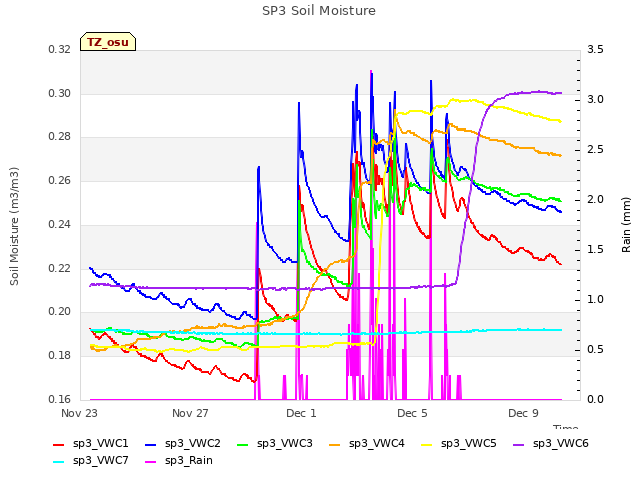Image resolution: width=640 pixels, height=480 pixels.
Task: Click the blue sp3_VWC2 legend swatch
Action: pos(151,444)
